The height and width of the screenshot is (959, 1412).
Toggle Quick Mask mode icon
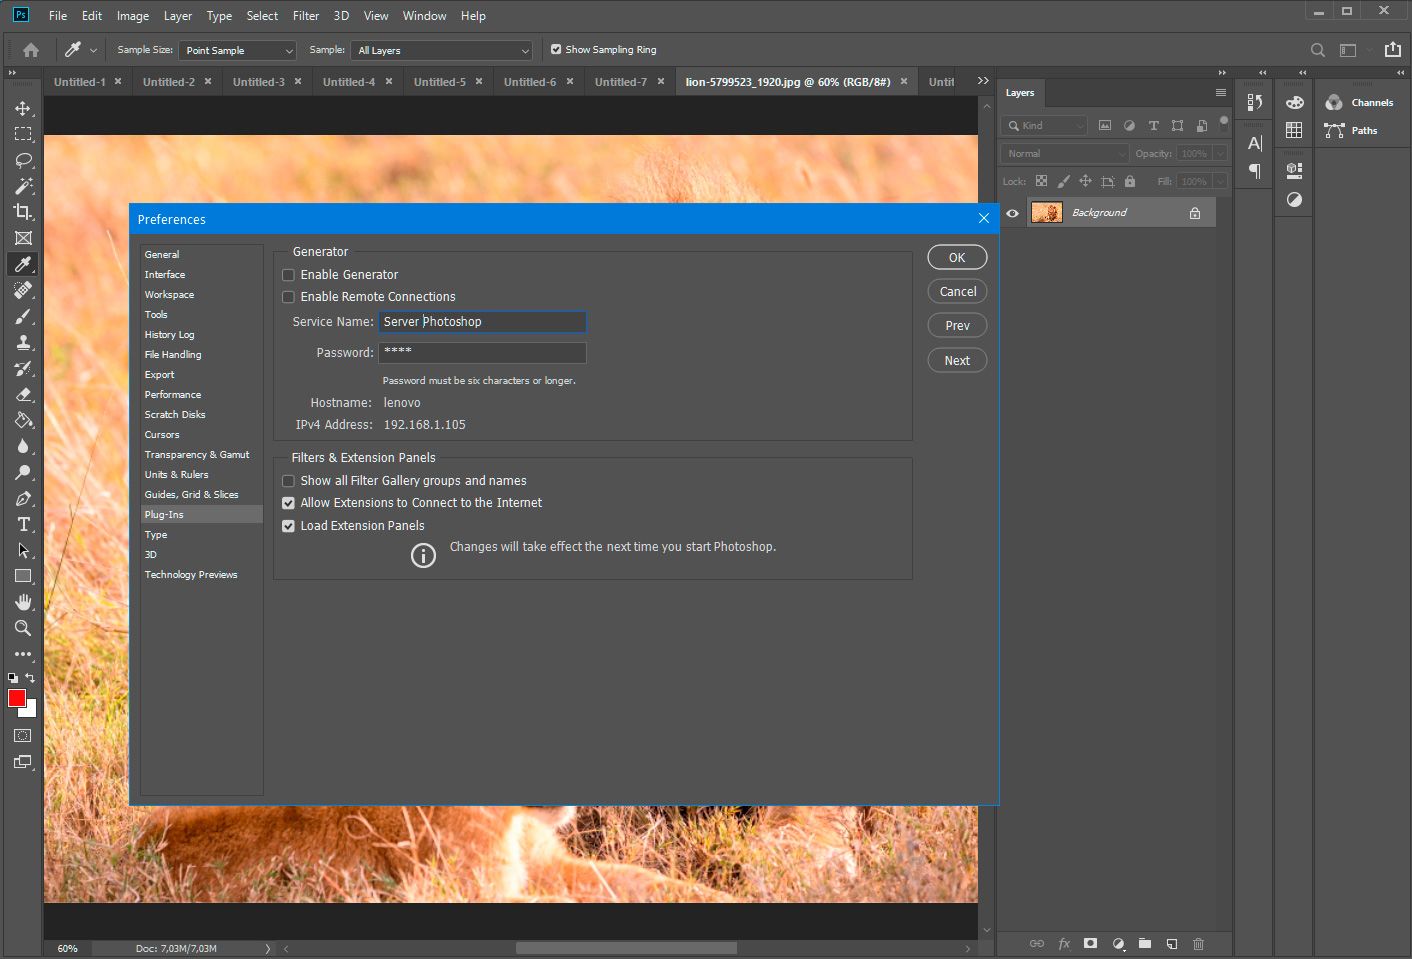22,735
